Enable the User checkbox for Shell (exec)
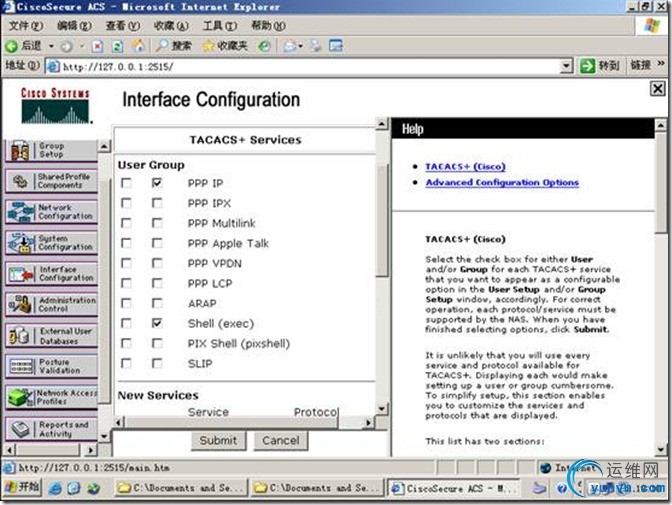 pos(126,324)
